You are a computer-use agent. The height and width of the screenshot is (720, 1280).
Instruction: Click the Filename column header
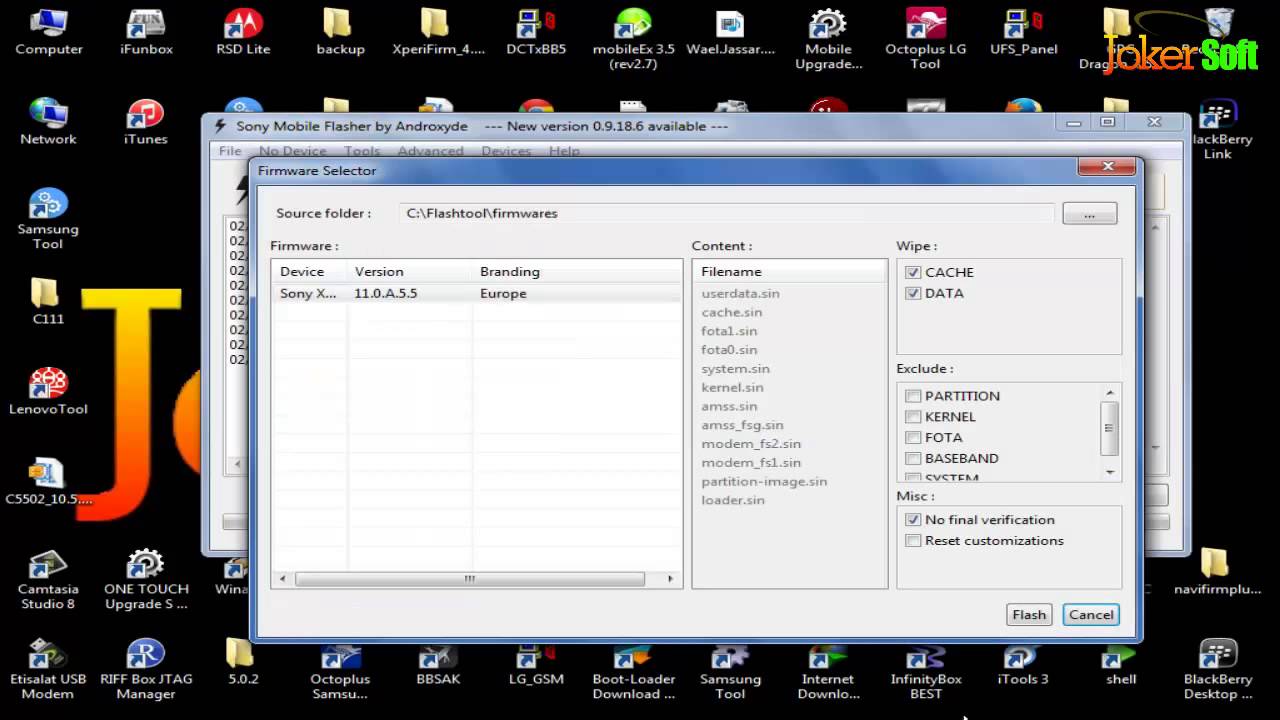point(789,272)
